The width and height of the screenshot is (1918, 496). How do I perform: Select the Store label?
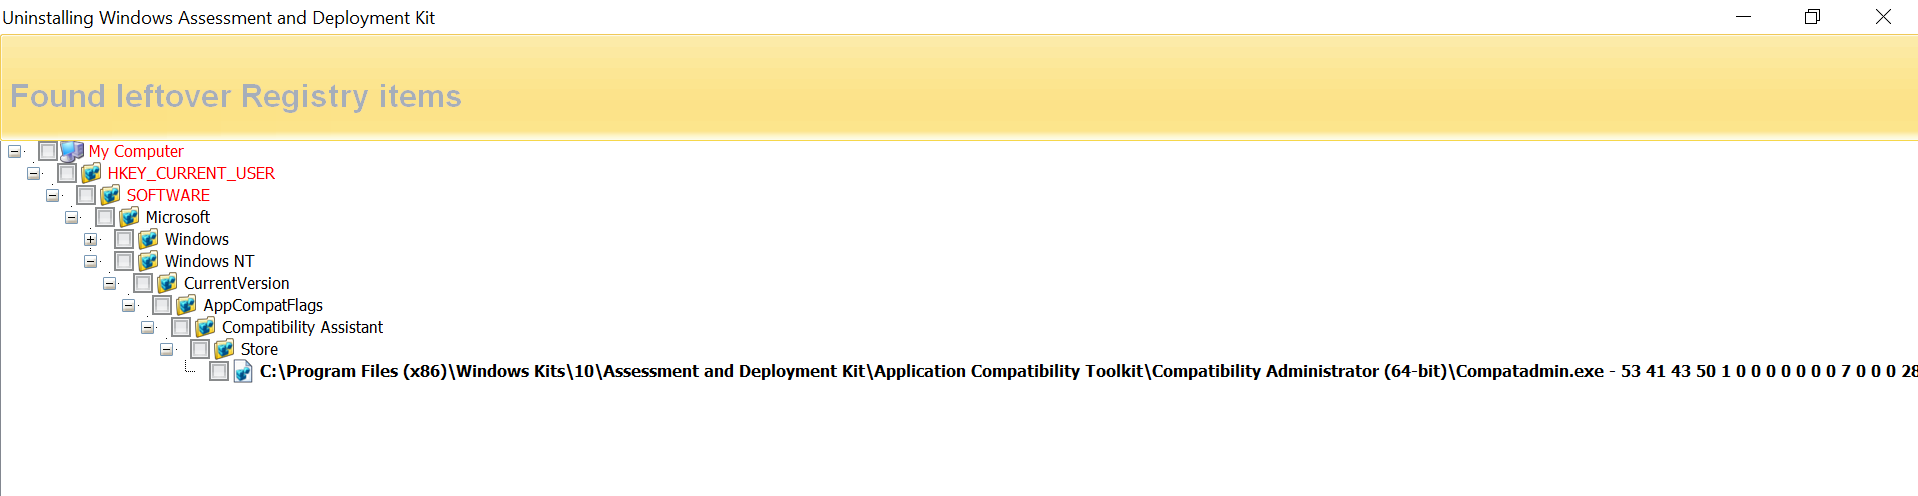(259, 349)
